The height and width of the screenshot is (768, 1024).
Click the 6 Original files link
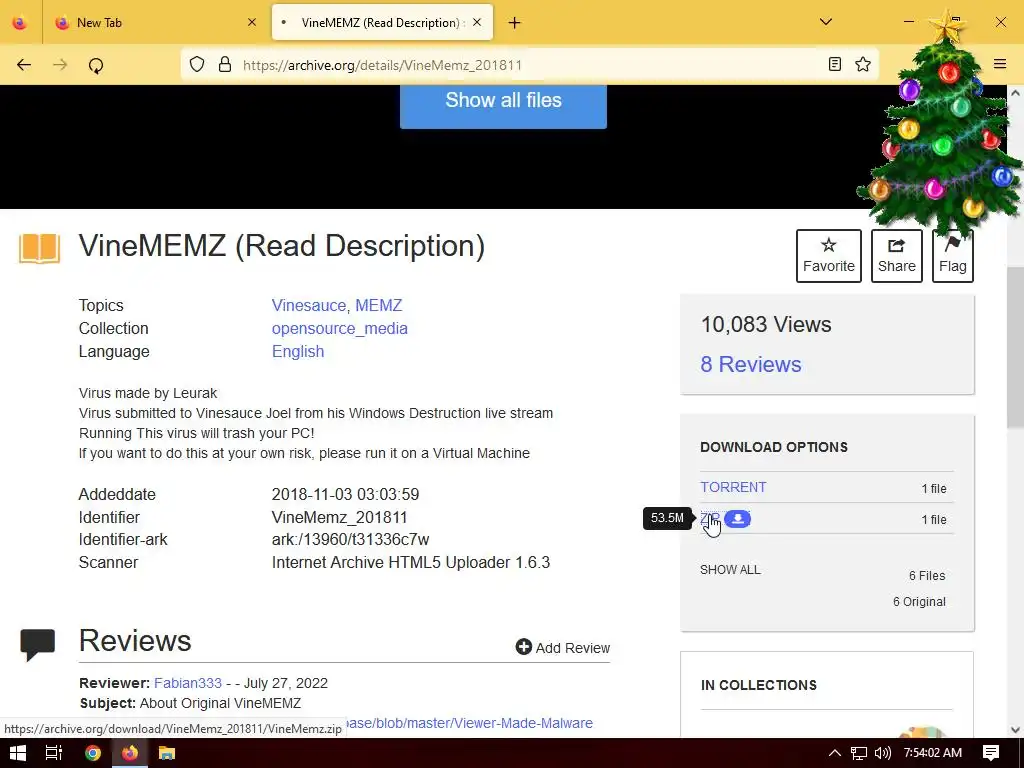point(919,601)
